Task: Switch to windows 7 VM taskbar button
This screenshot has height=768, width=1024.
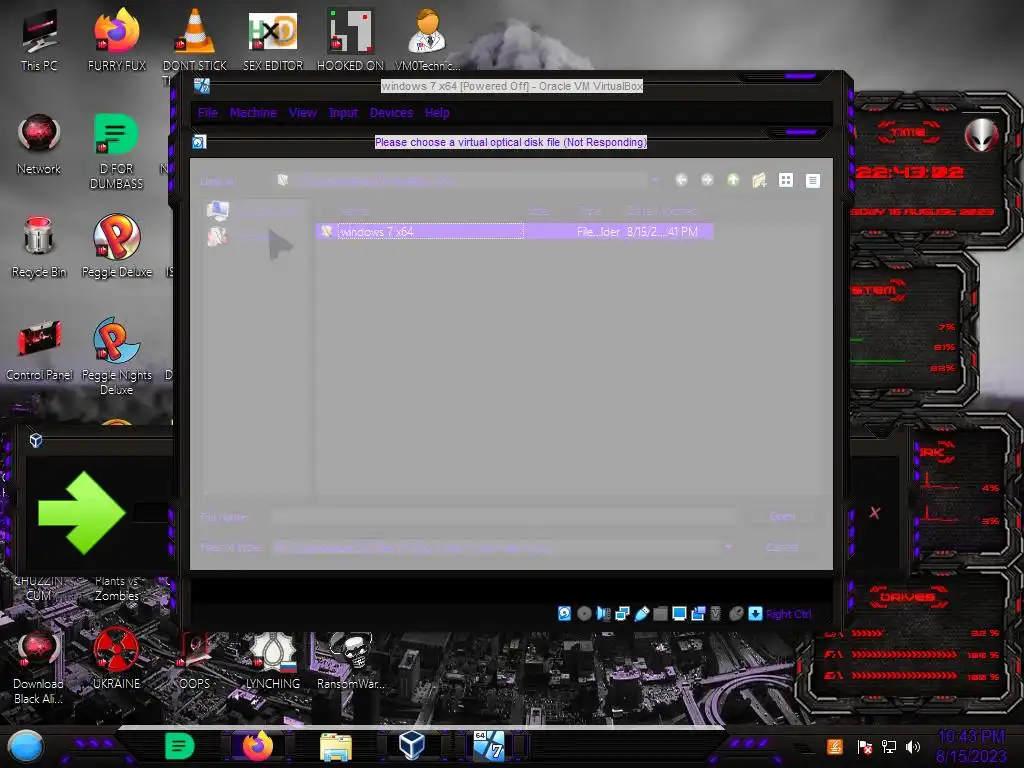Action: (x=489, y=746)
